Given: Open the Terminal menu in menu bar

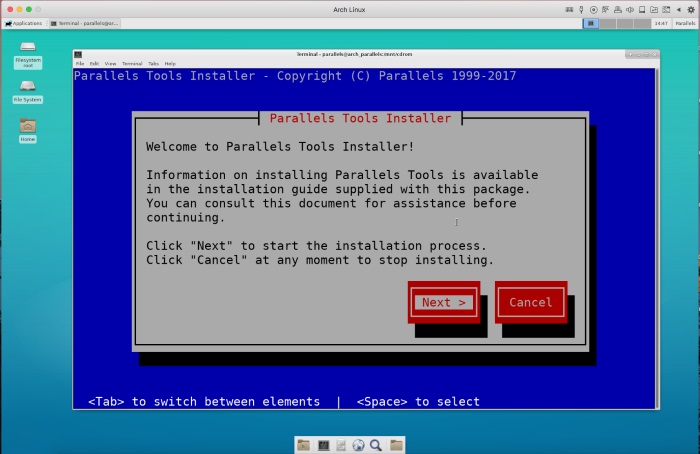Looking at the screenshot, I should pos(132,63).
